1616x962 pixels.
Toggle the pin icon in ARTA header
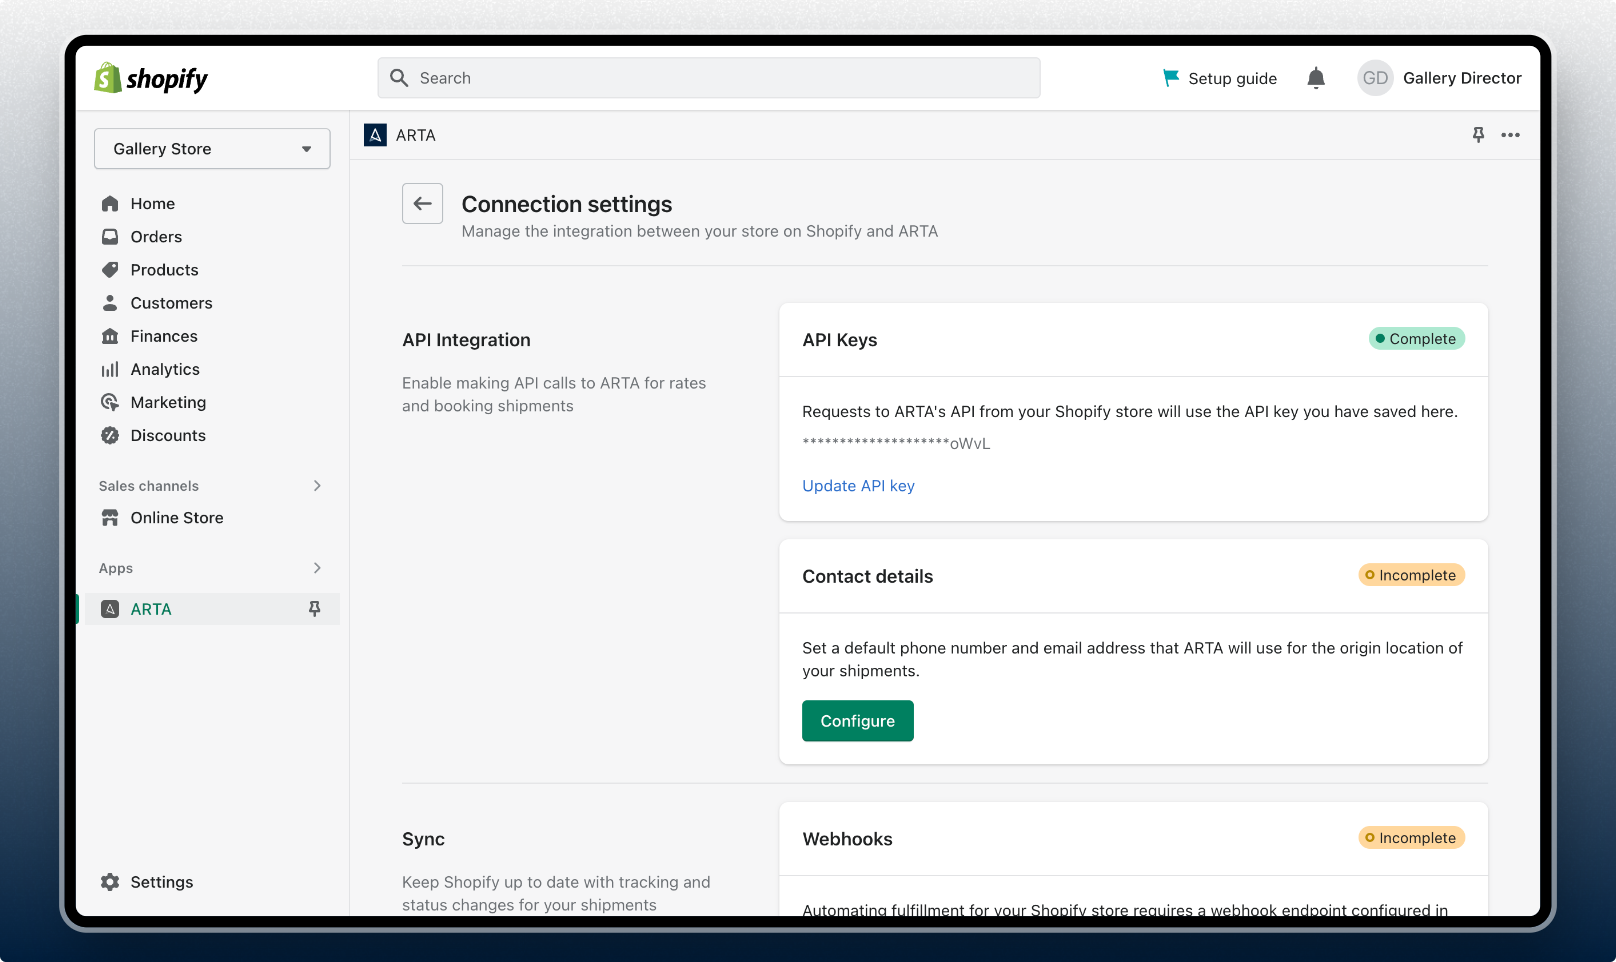tap(1477, 135)
